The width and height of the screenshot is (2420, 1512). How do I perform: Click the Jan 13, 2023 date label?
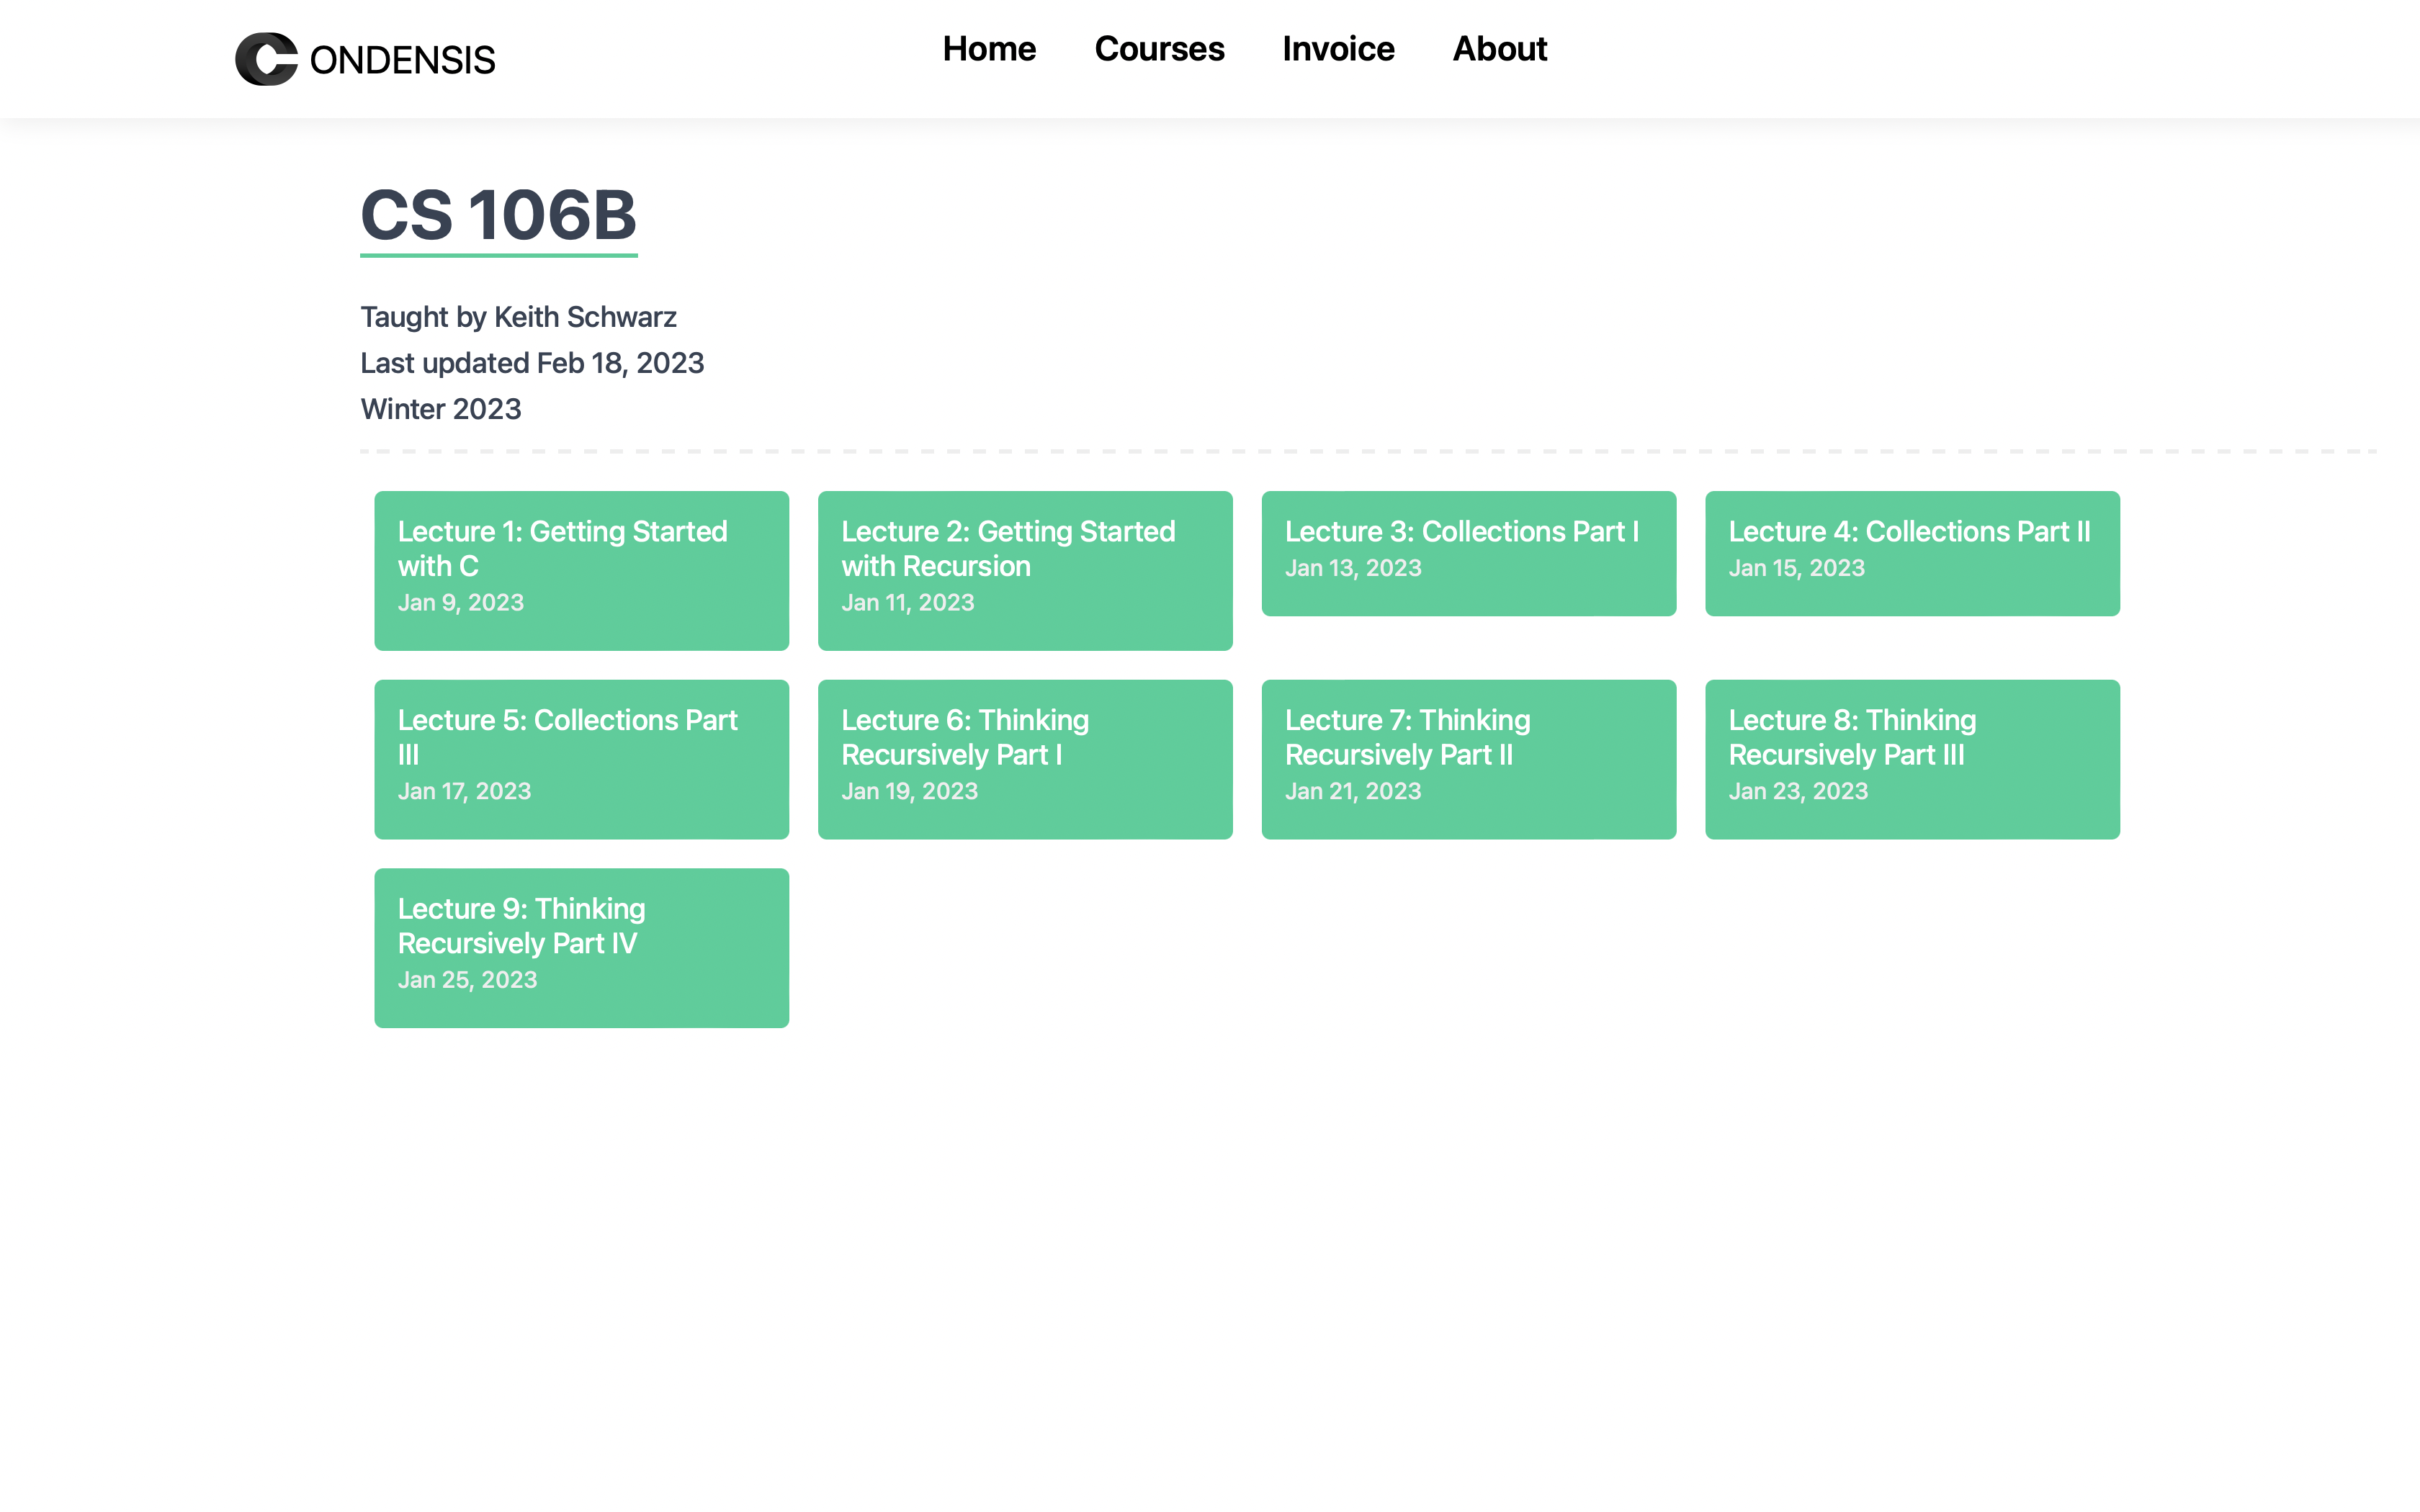(1352, 568)
